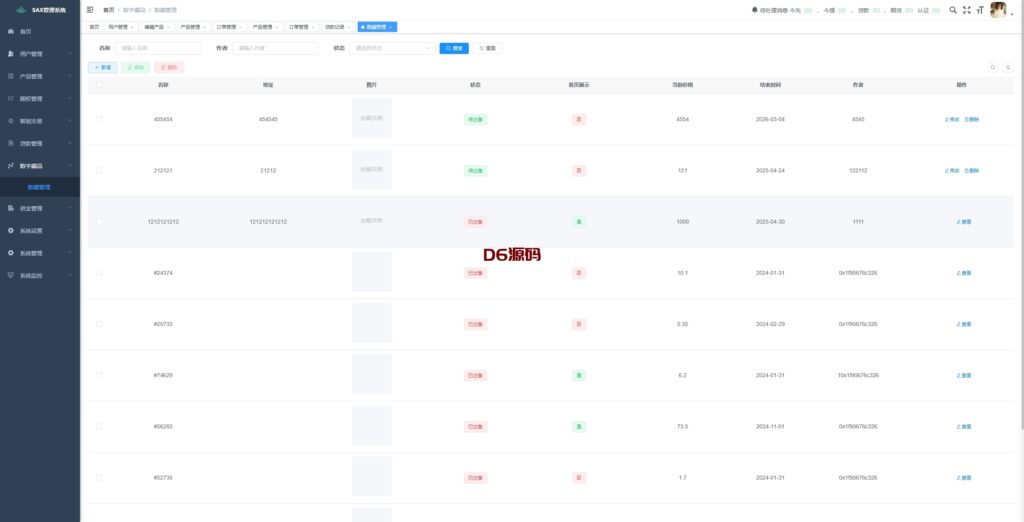Click the blue 新增 add button
The image size is (1024, 522).
coord(103,67)
